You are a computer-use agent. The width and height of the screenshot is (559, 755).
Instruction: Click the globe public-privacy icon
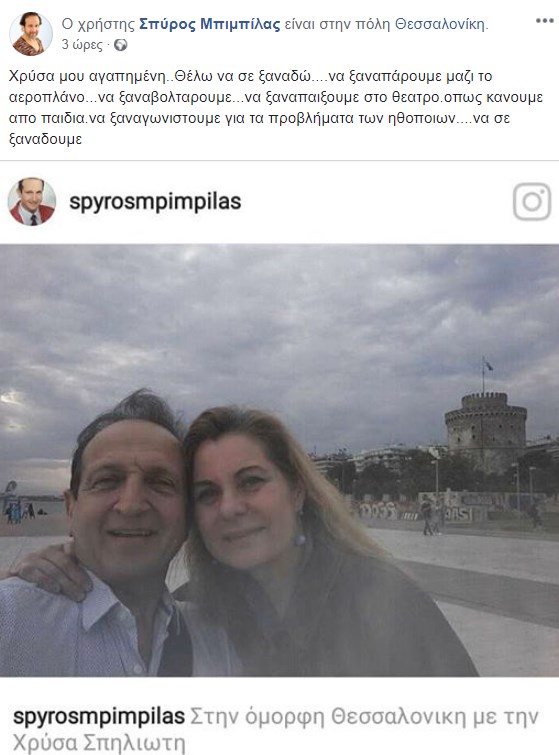pos(120,45)
